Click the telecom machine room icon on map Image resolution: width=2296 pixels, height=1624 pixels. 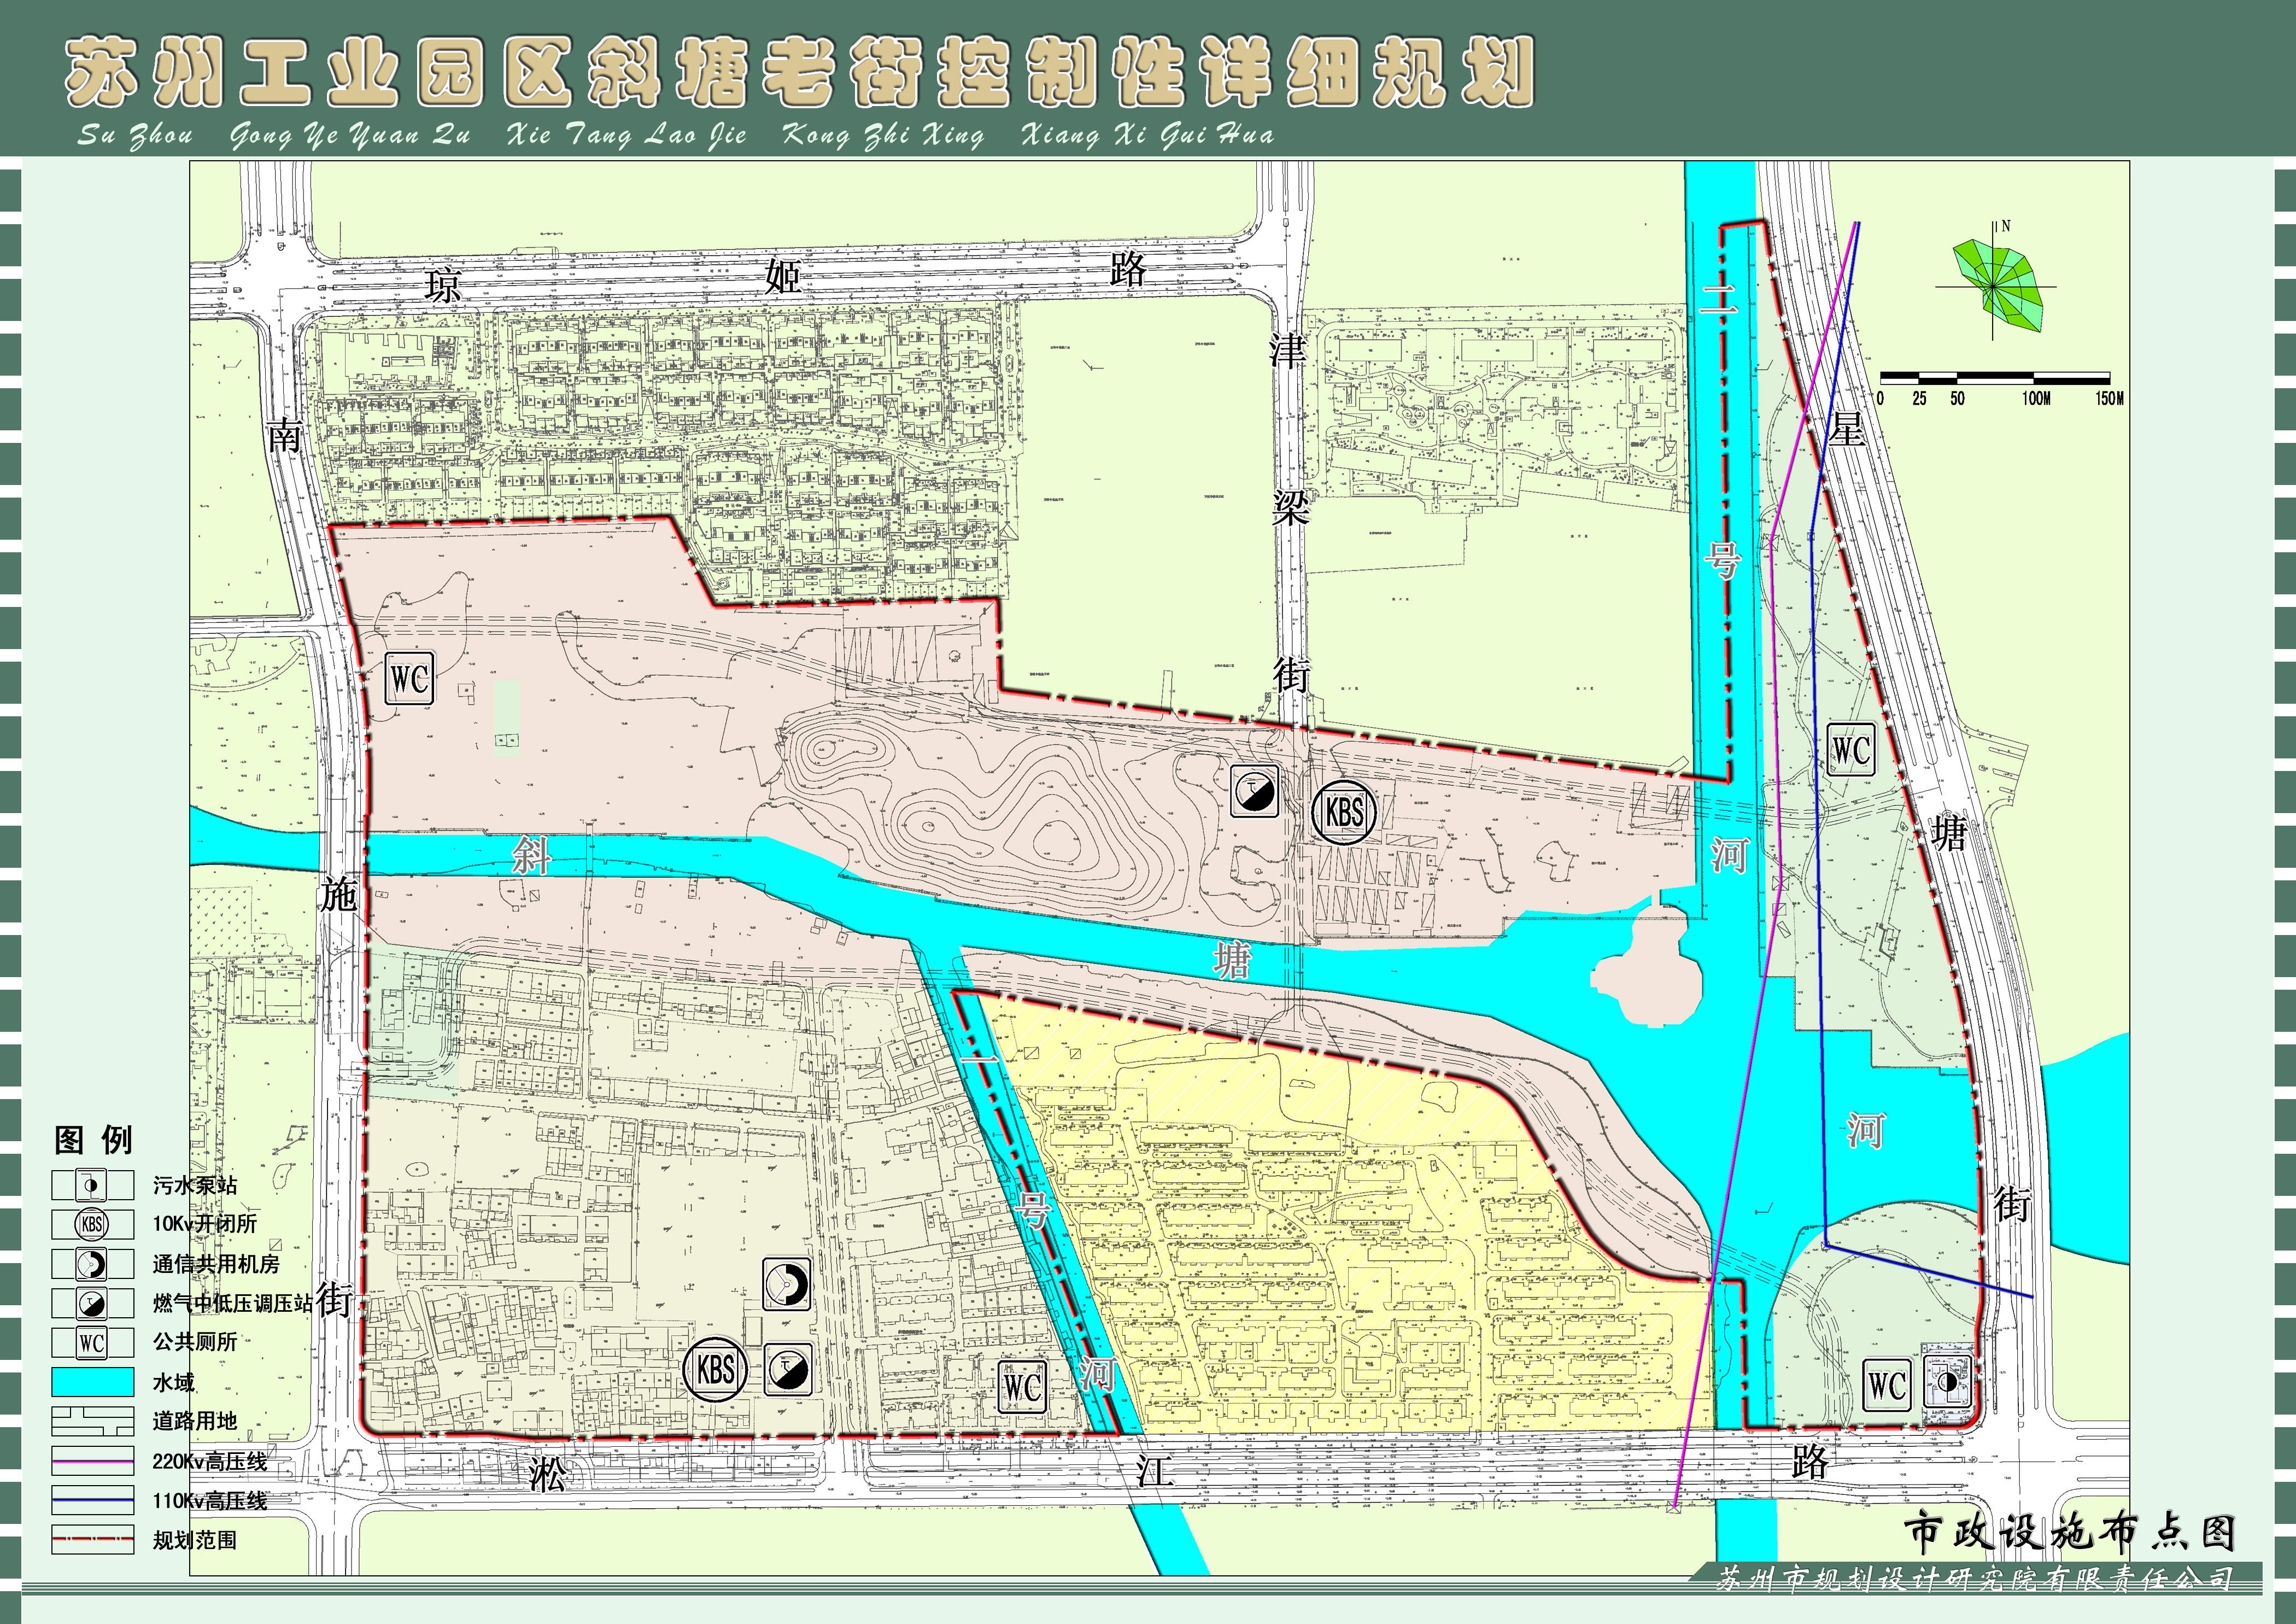pyautogui.click(x=786, y=1284)
